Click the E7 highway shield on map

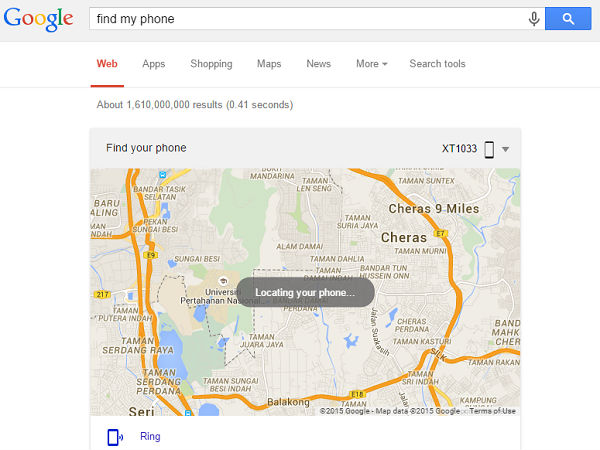[x=440, y=233]
